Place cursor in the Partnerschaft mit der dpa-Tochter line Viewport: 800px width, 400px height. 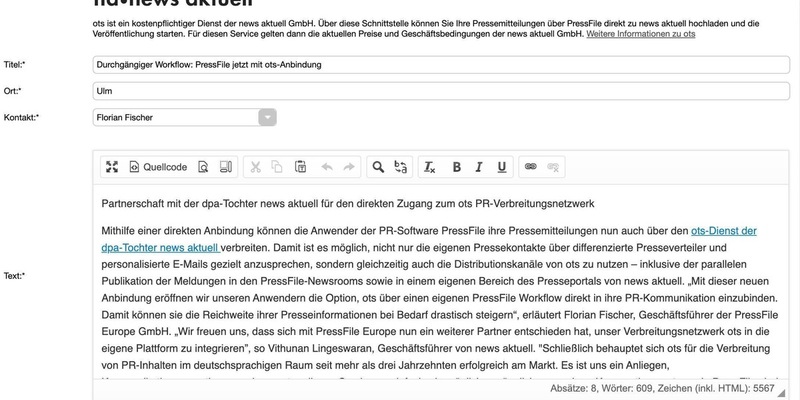coord(347,204)
